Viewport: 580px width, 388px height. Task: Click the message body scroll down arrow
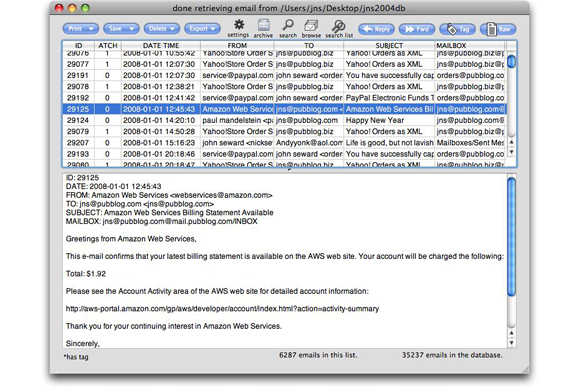(x=511, y=343)
